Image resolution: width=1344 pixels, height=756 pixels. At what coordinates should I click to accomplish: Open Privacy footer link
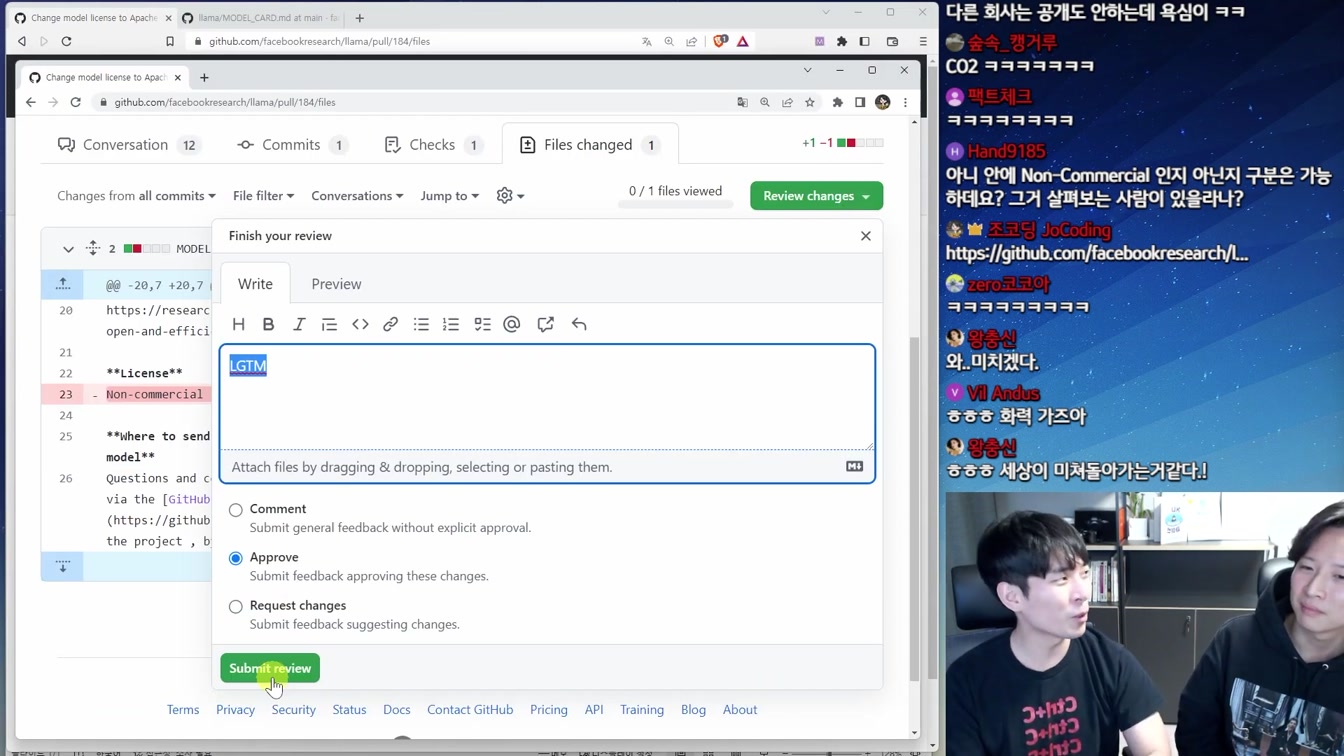point(235,709)
